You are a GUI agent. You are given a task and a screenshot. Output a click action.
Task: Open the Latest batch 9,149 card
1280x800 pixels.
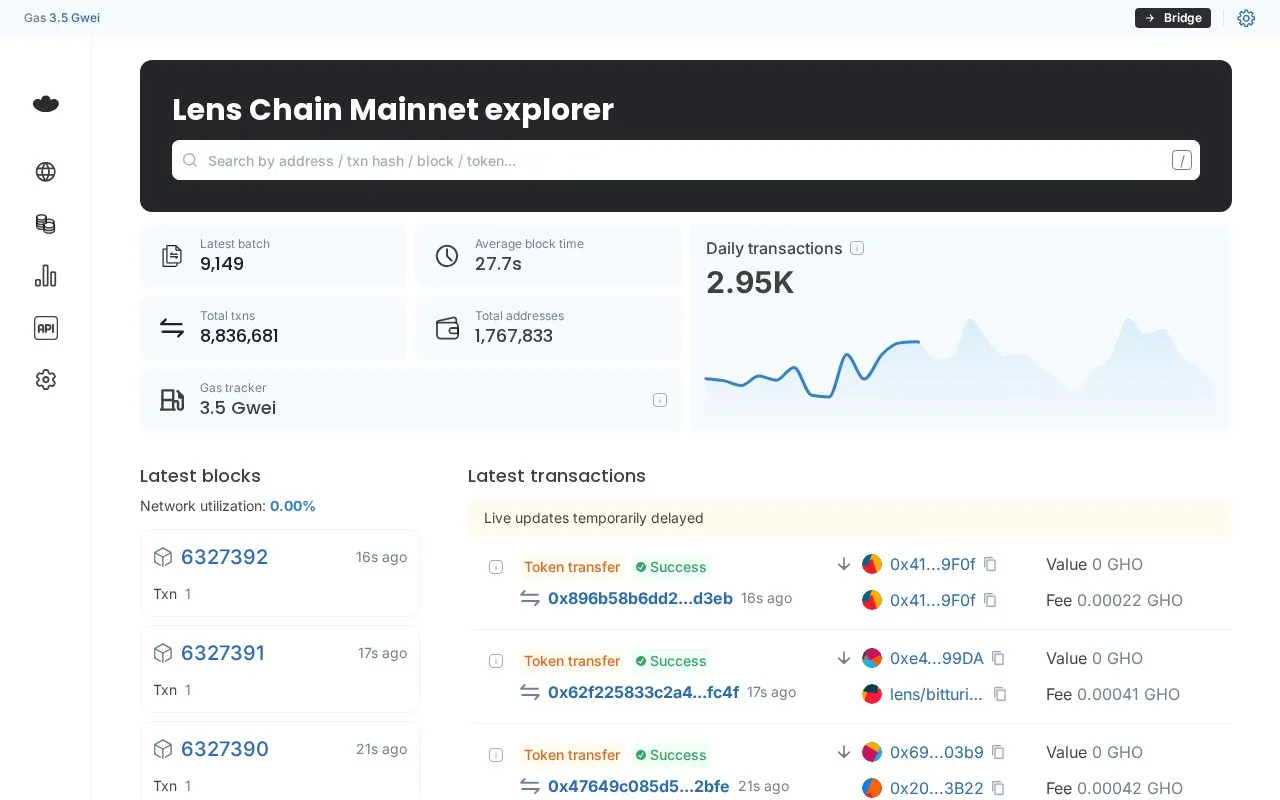pos(273,256)
